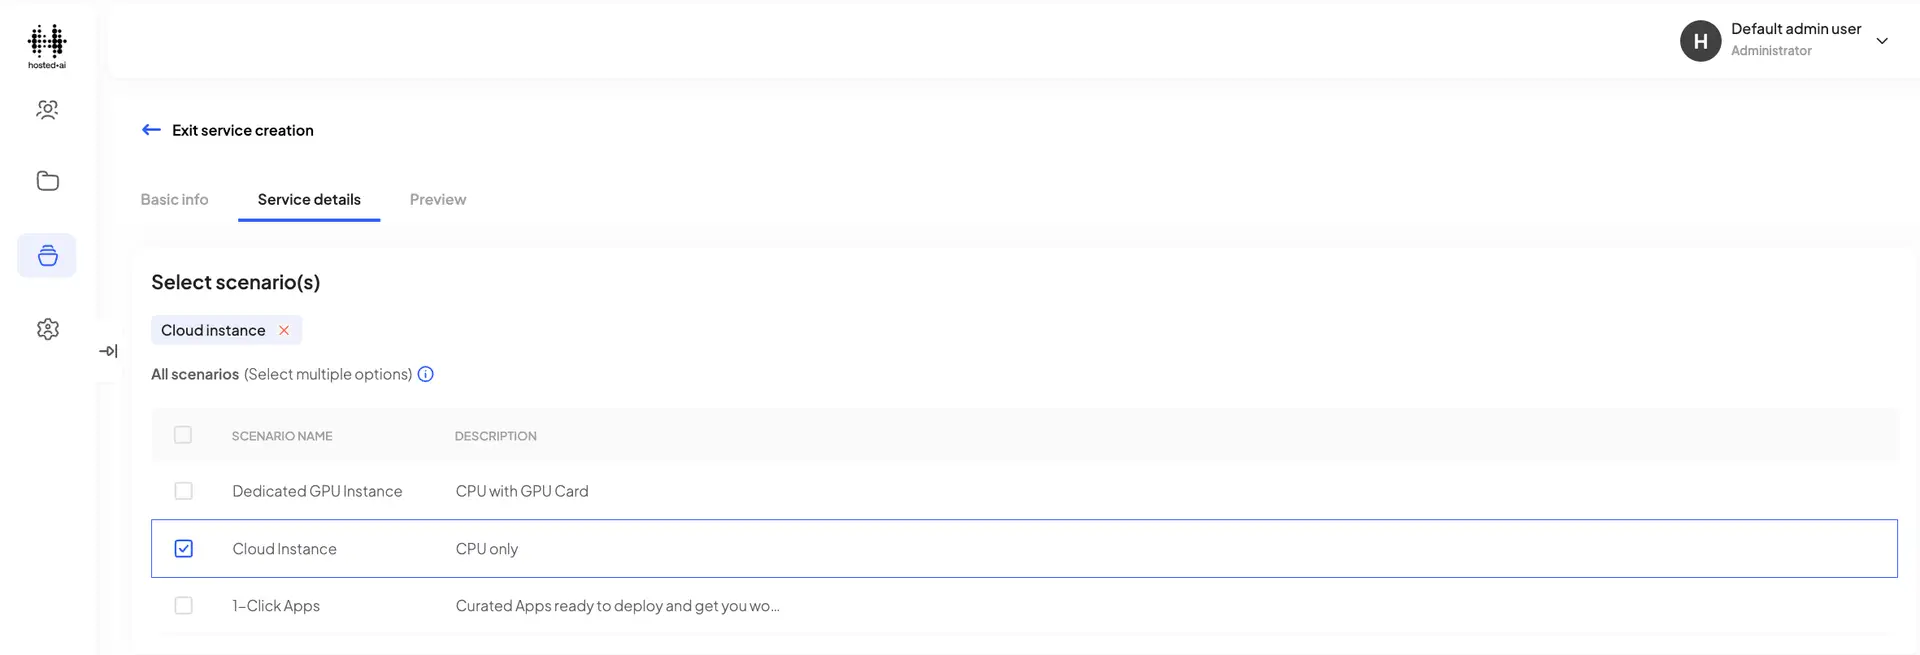Click the hosted.ai logo
Screen dimensions: 1920x655
[47, 46]
